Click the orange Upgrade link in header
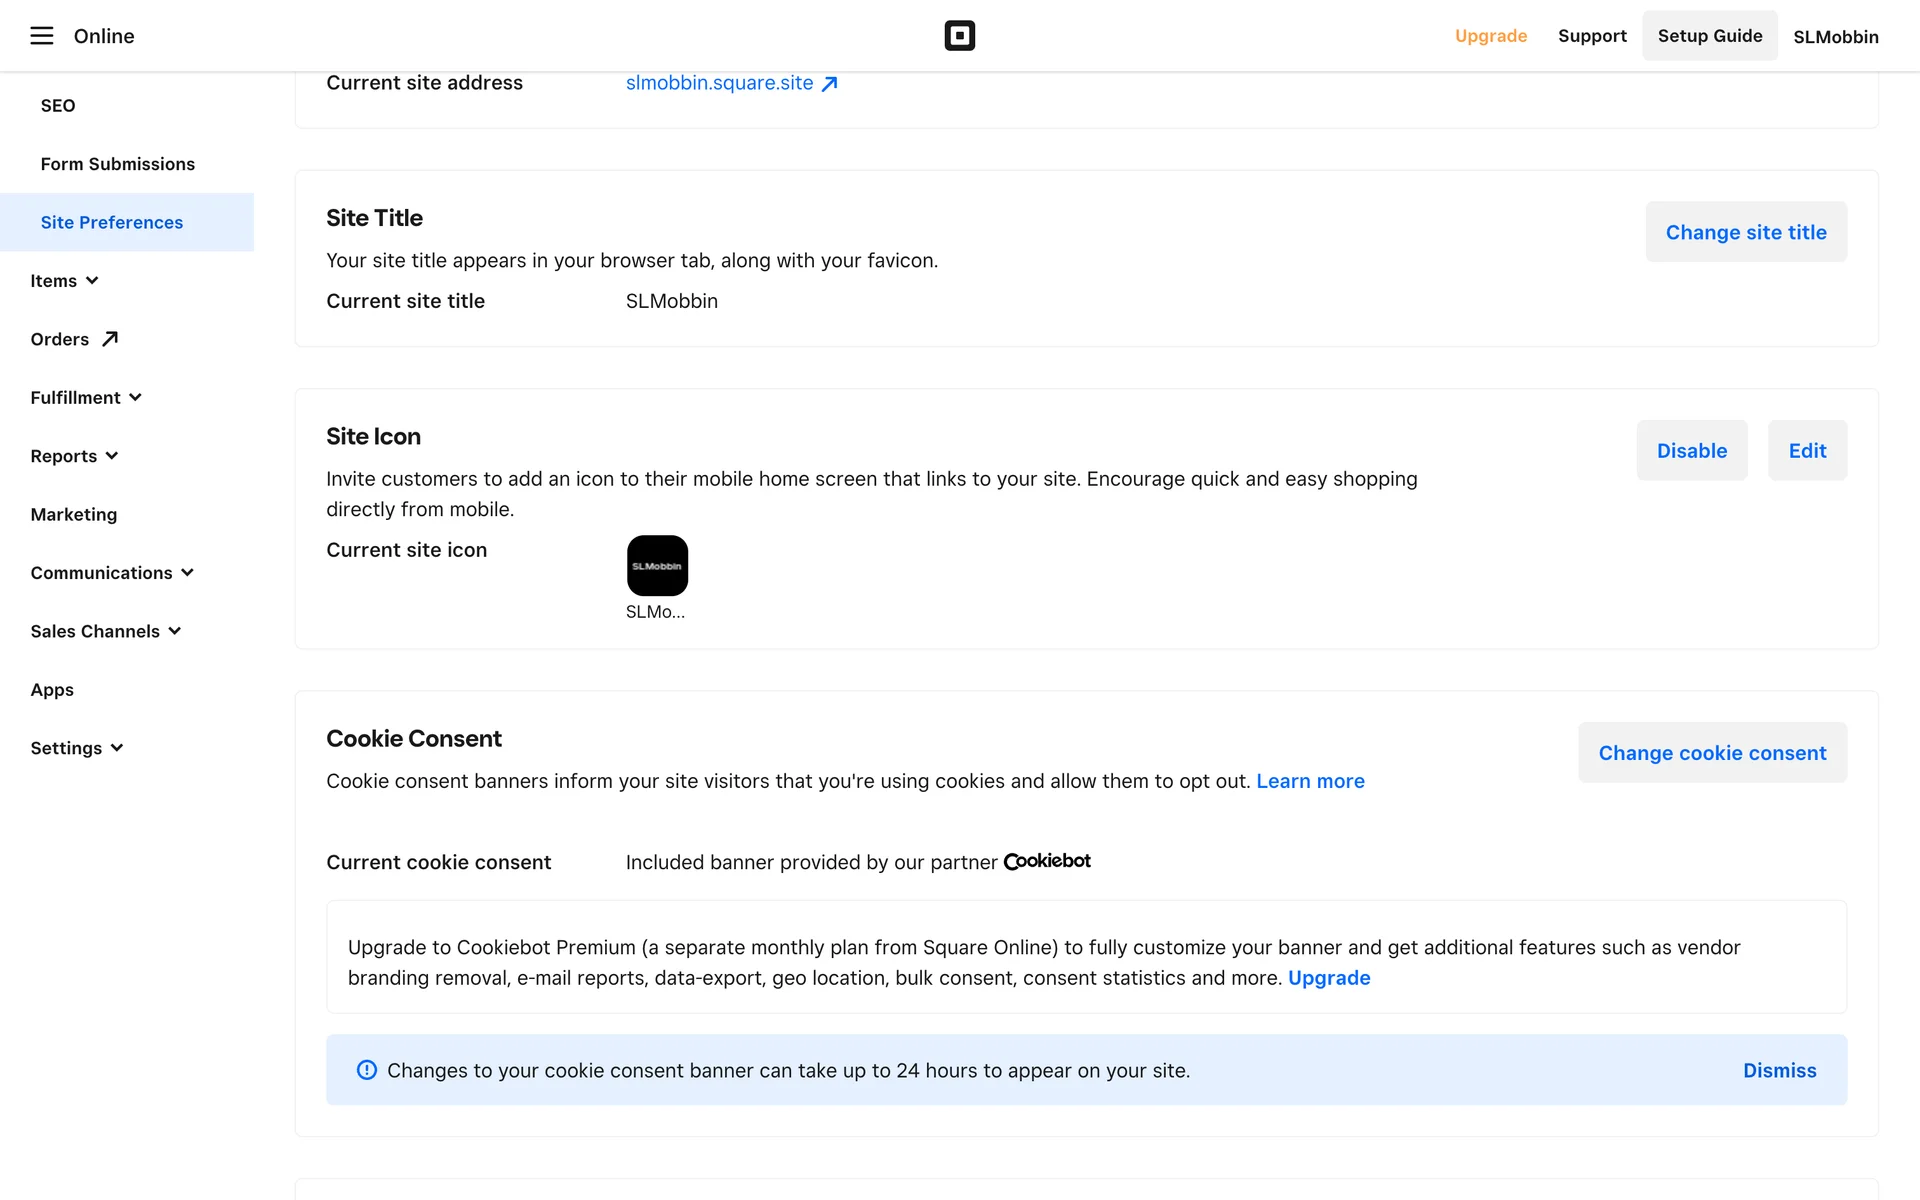Viewport: 1920px width, 1200px height. click(1490, 36)
